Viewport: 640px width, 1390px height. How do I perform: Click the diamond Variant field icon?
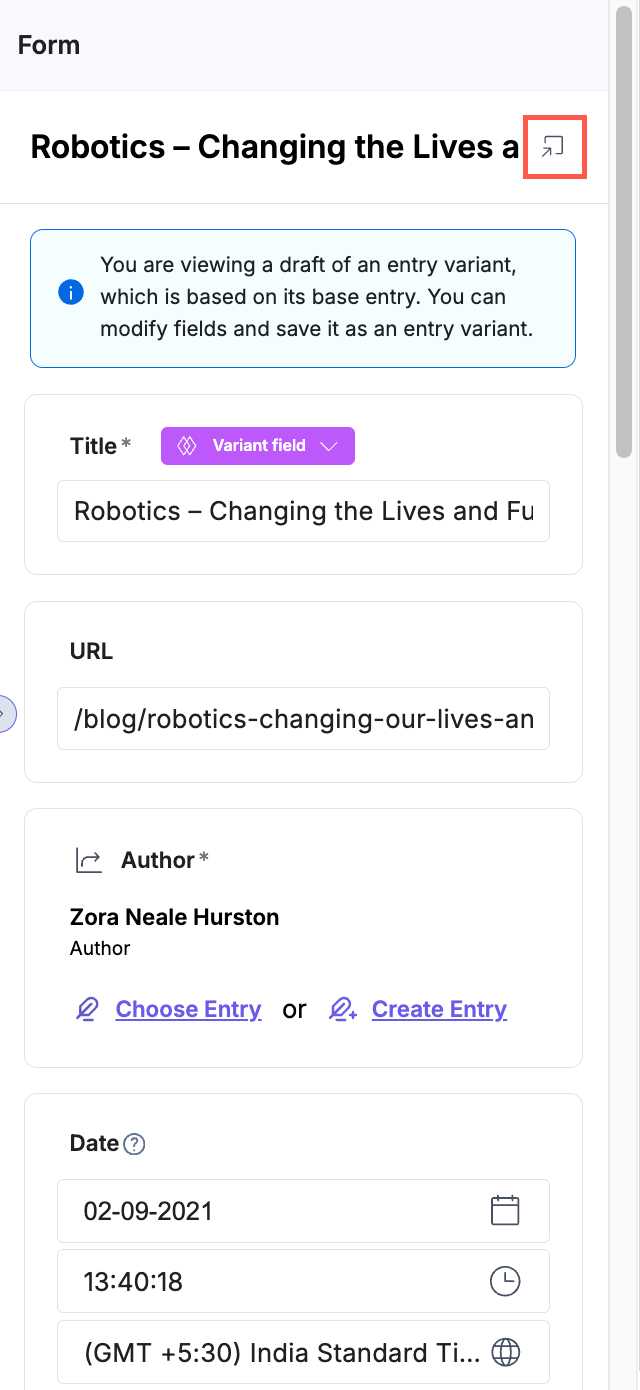pos(186,446)
